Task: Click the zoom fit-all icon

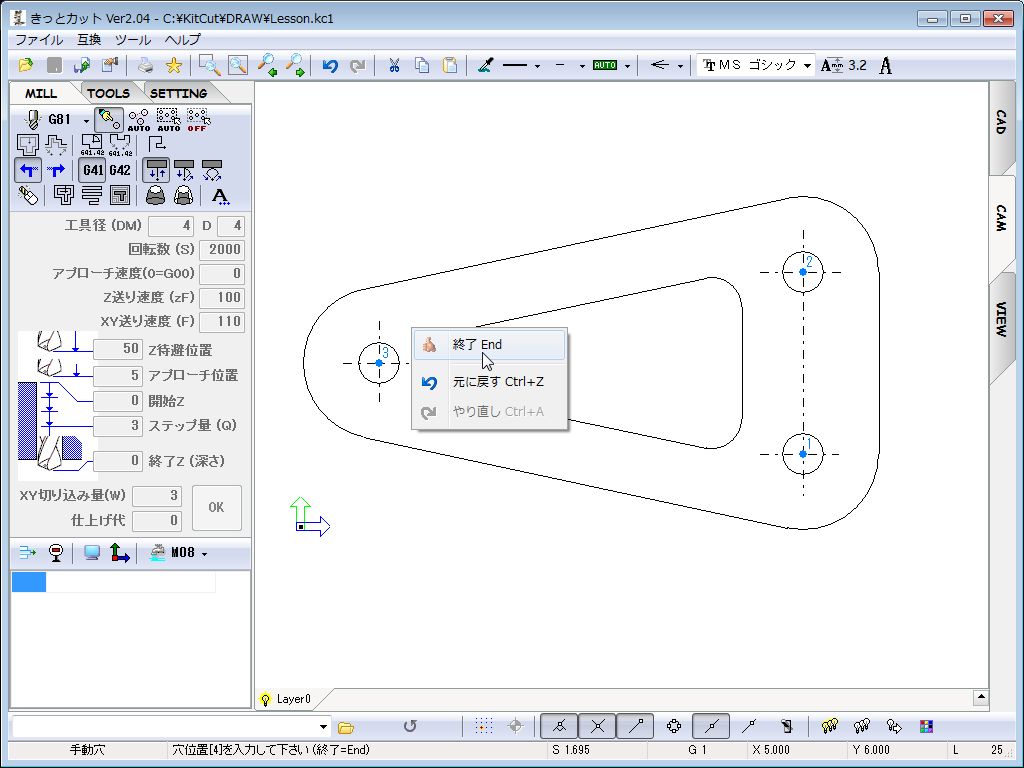Action: (238, 65)
